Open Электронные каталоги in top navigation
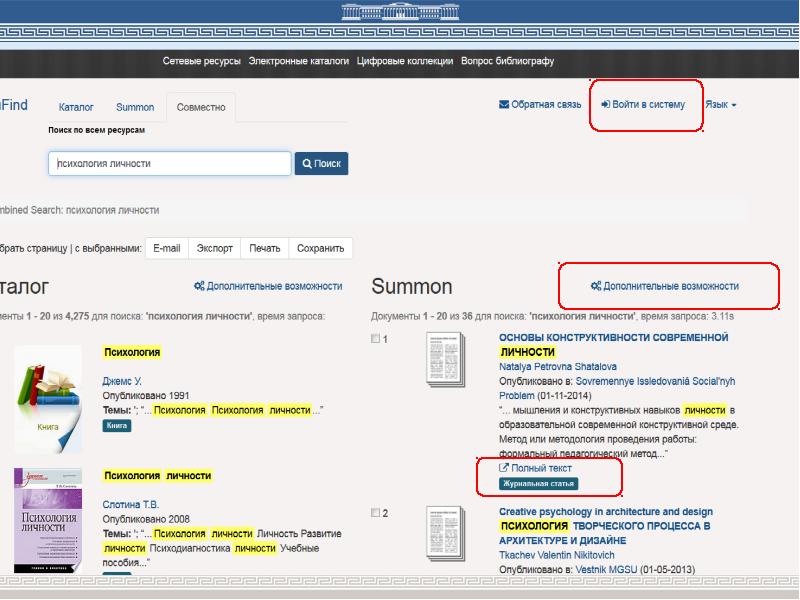 point(298,61)
